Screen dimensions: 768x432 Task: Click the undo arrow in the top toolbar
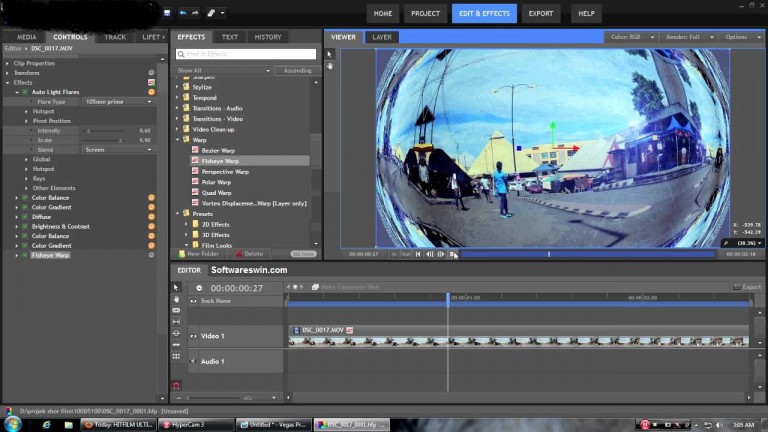click(182, 14)
